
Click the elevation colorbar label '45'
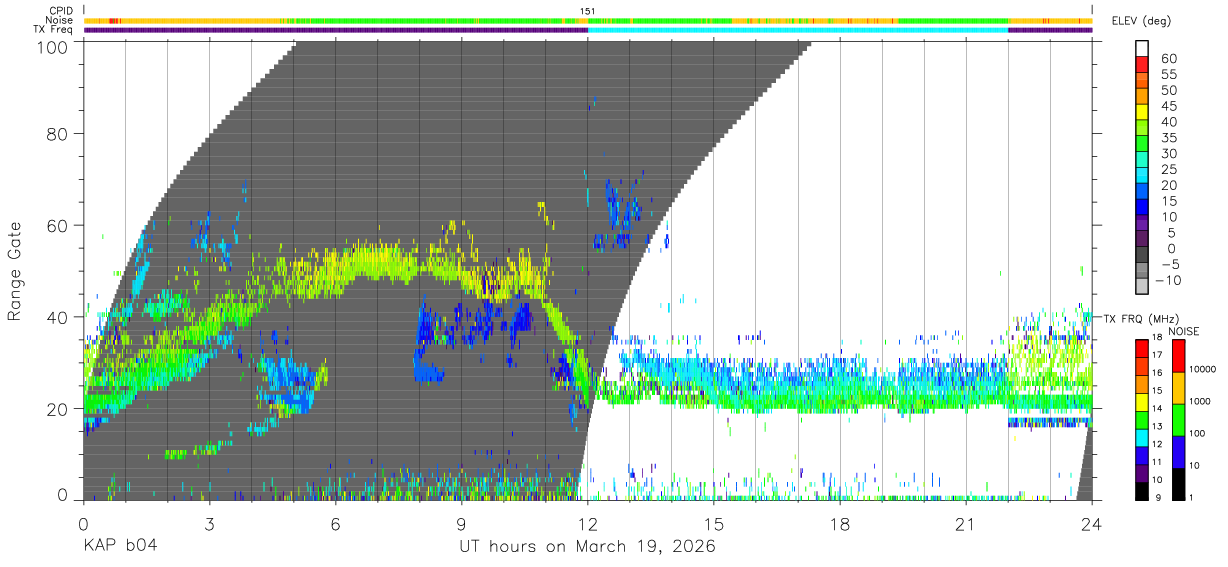(1168, 106)
